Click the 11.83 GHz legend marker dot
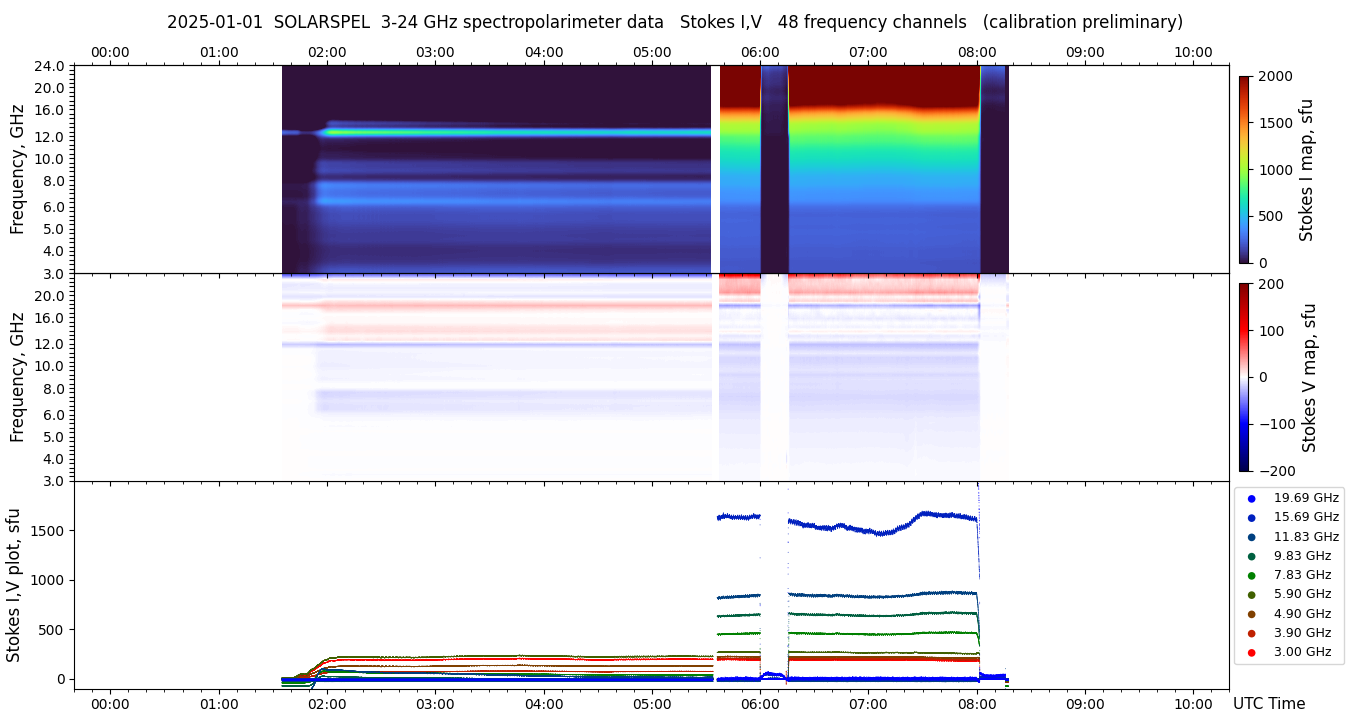 1251,537
